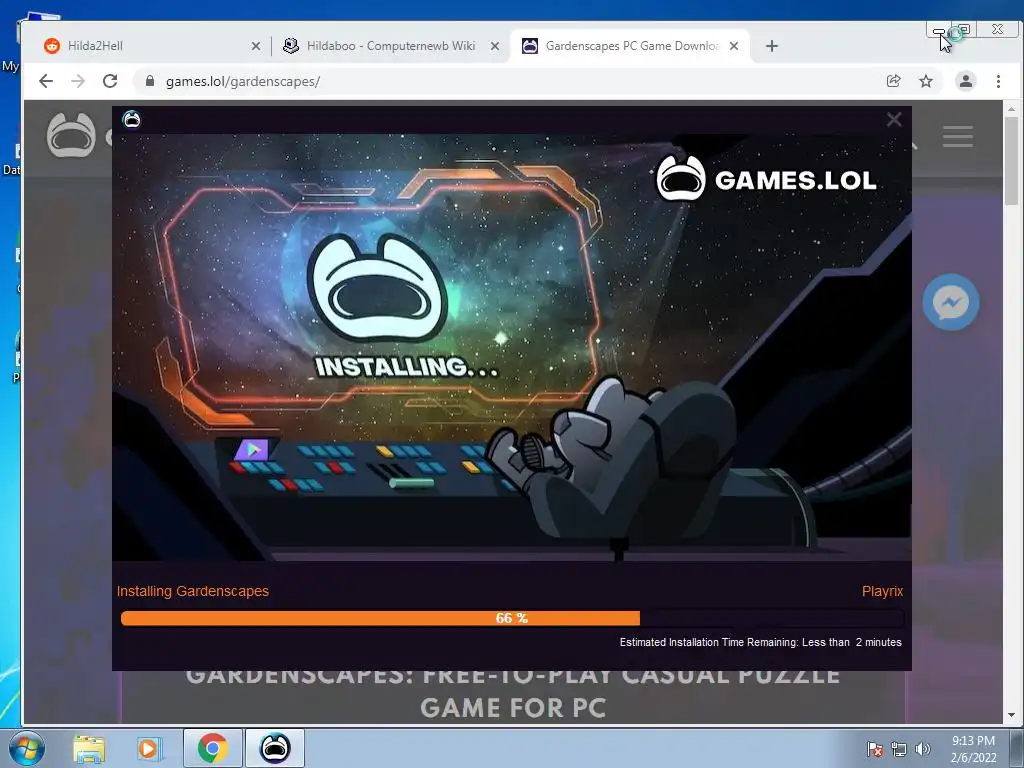
Task: Click the page scrollbar thumb
Action: (x=1011, y=161)
